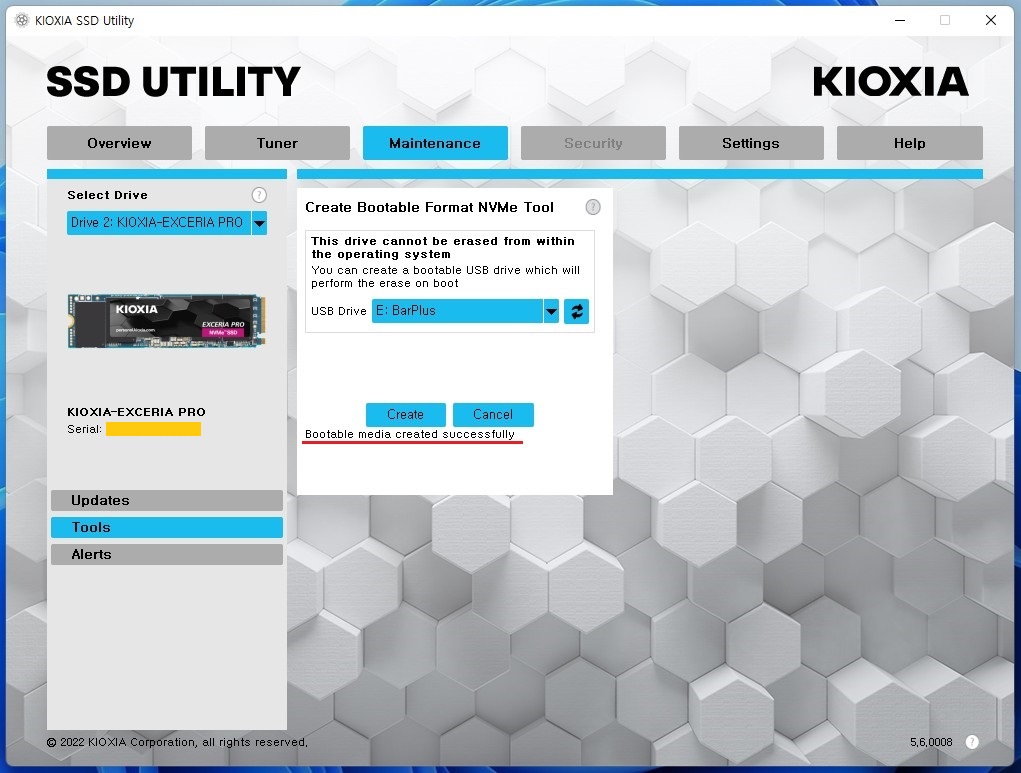1021x773 pixels.
Task: Select the Maintenance tab
Action: coord(435,143)
